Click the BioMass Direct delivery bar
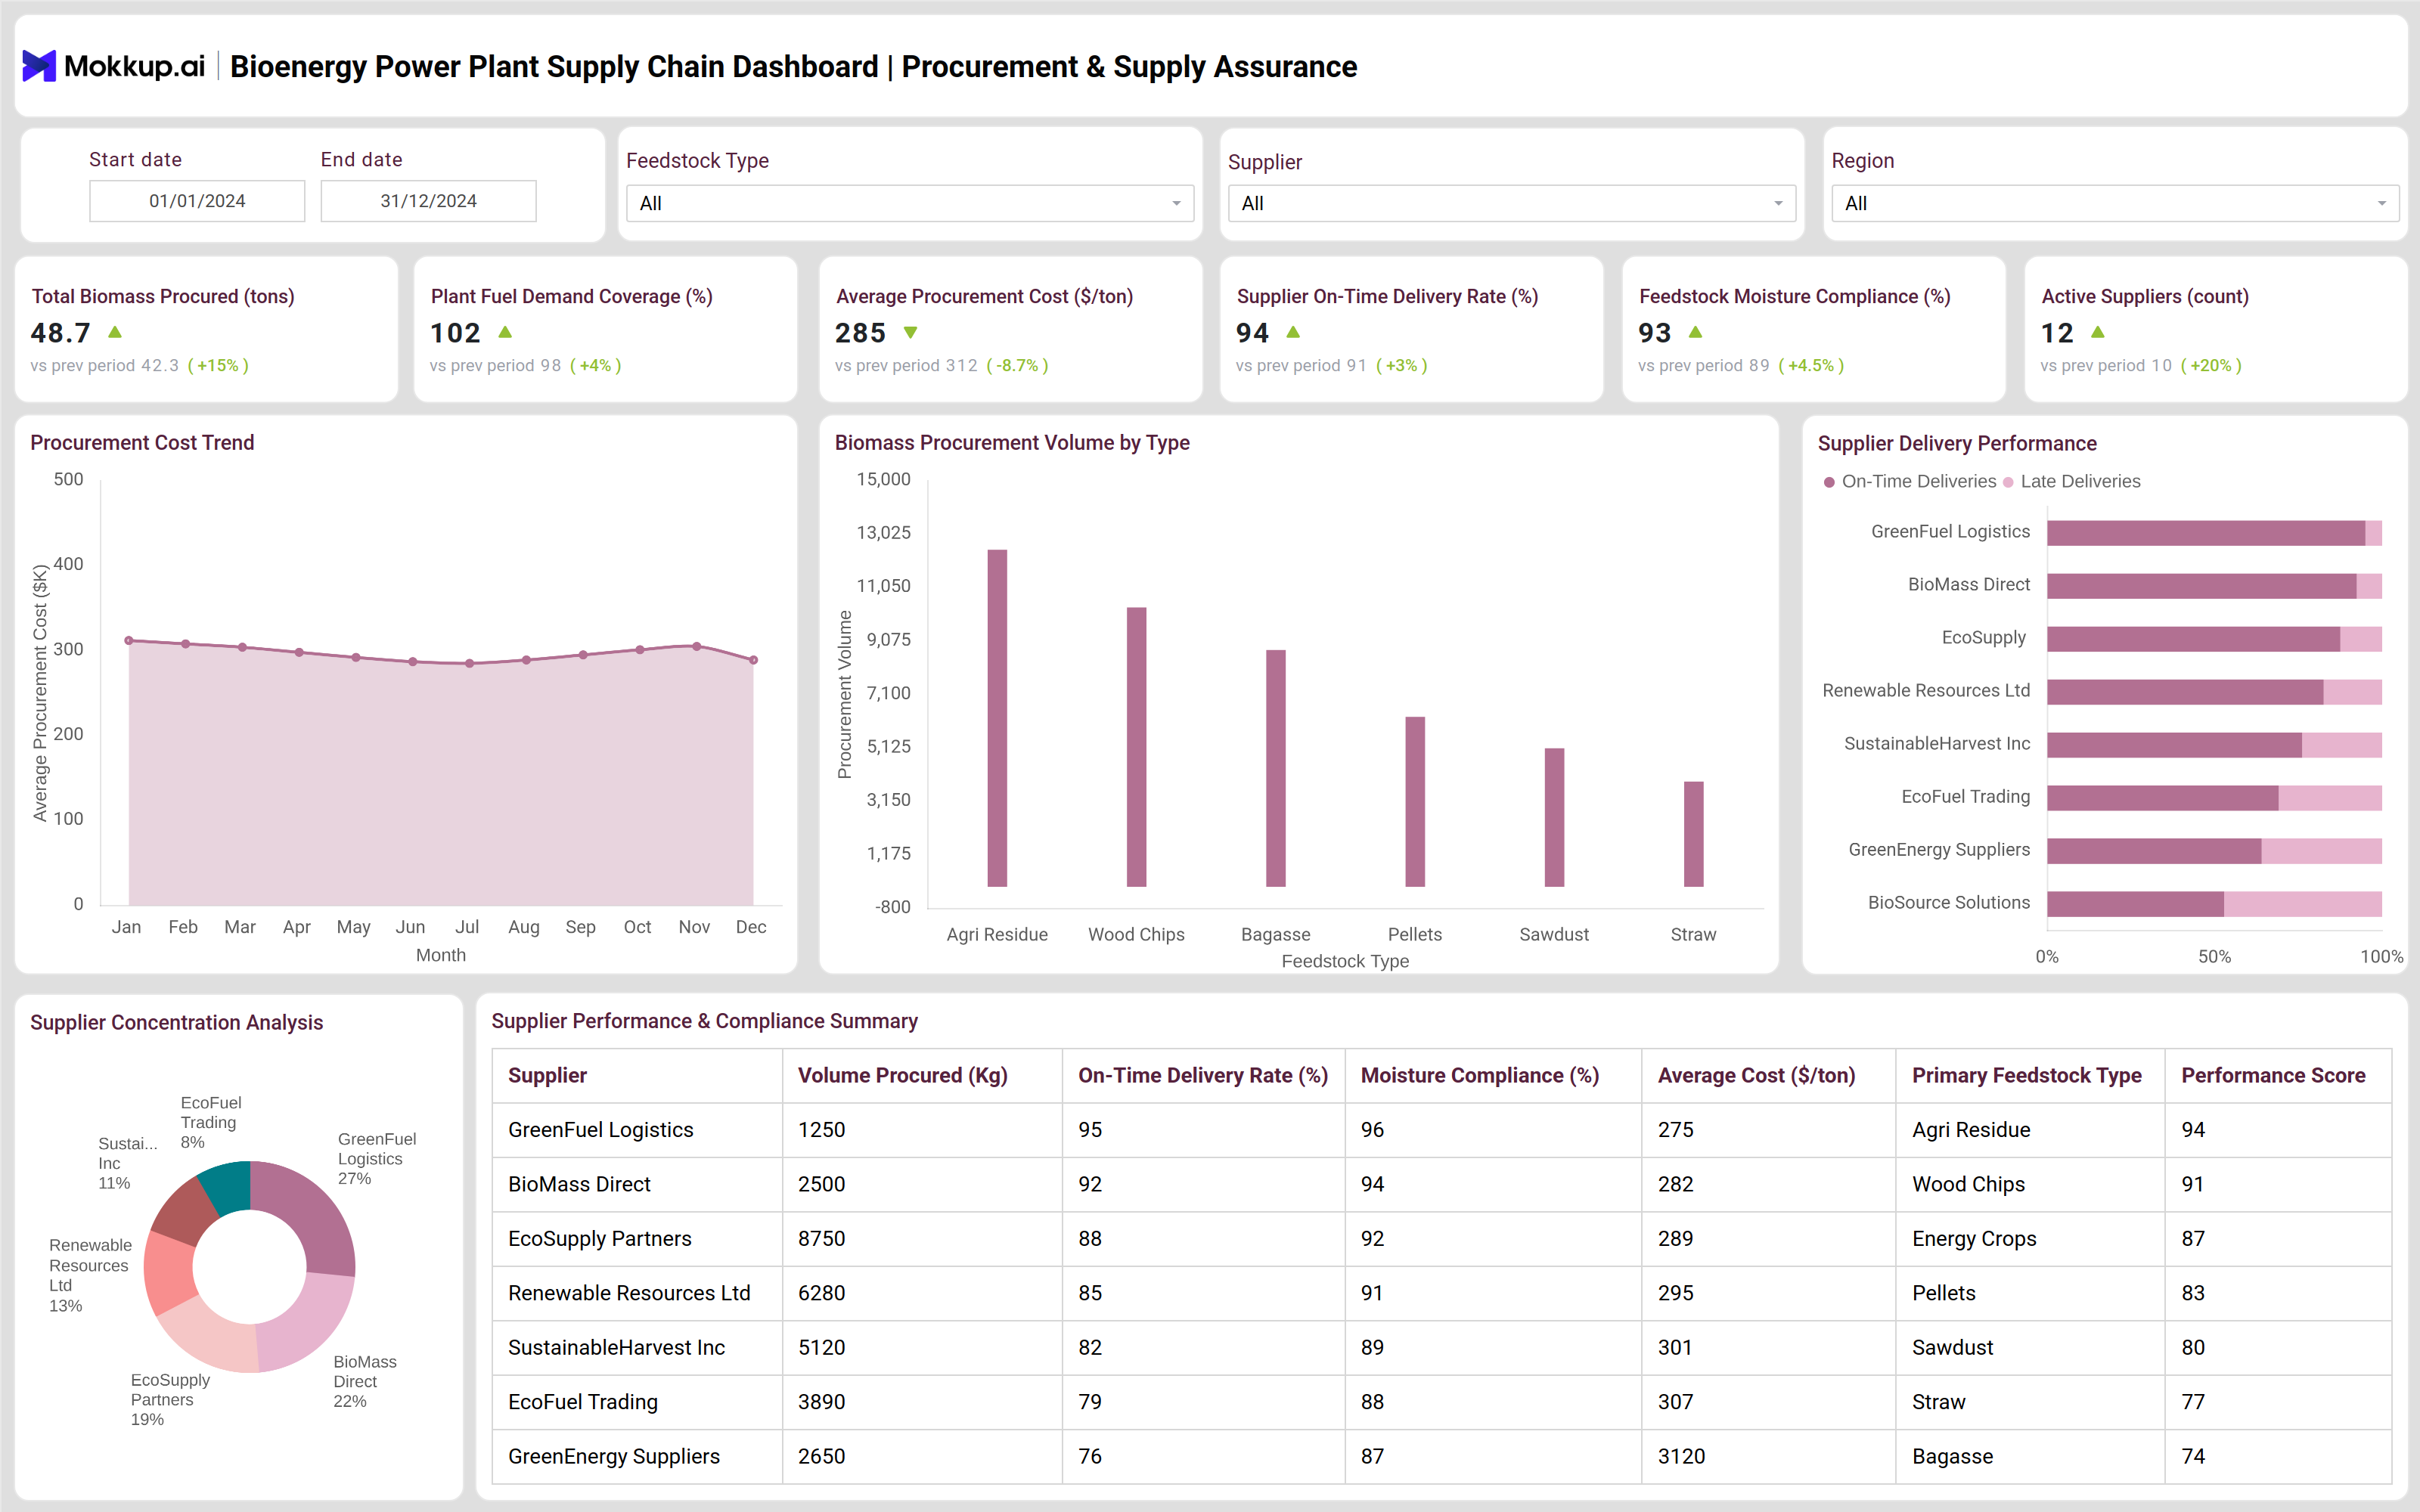Screen dimensions: 2420x1512 [2201, 586]
